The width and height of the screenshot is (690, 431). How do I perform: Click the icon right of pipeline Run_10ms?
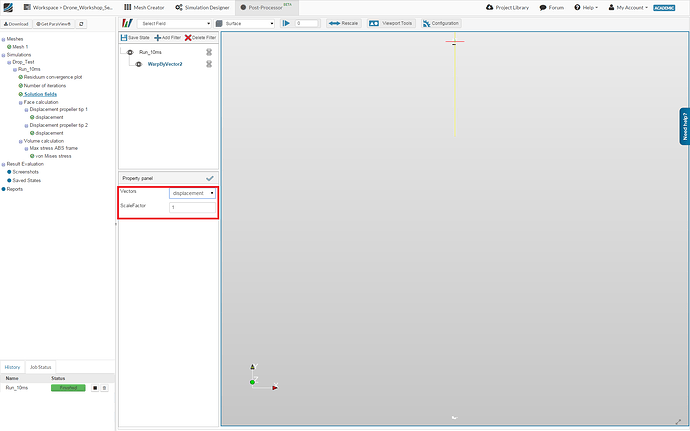209,52
